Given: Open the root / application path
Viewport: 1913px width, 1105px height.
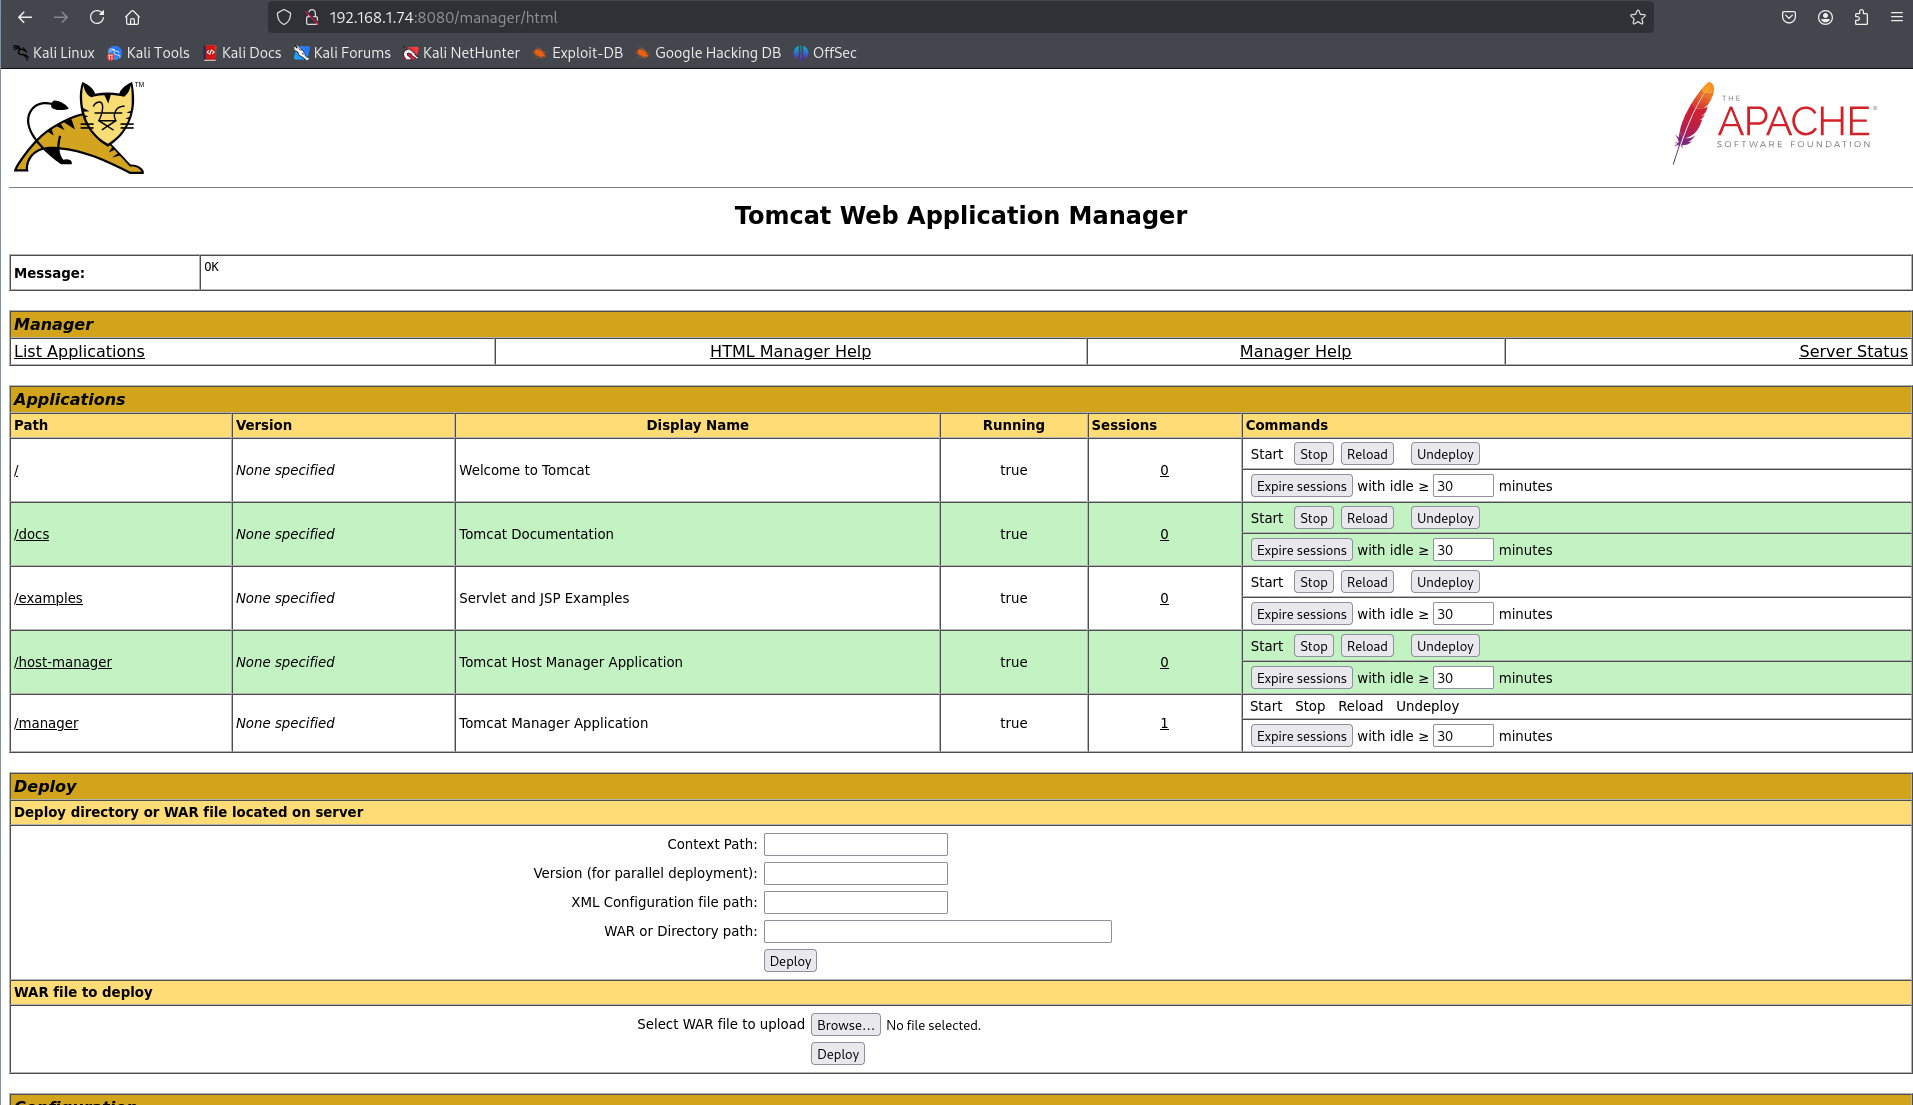Looking at the screenshot, I should pyautogui.click(x=16, y=470).
